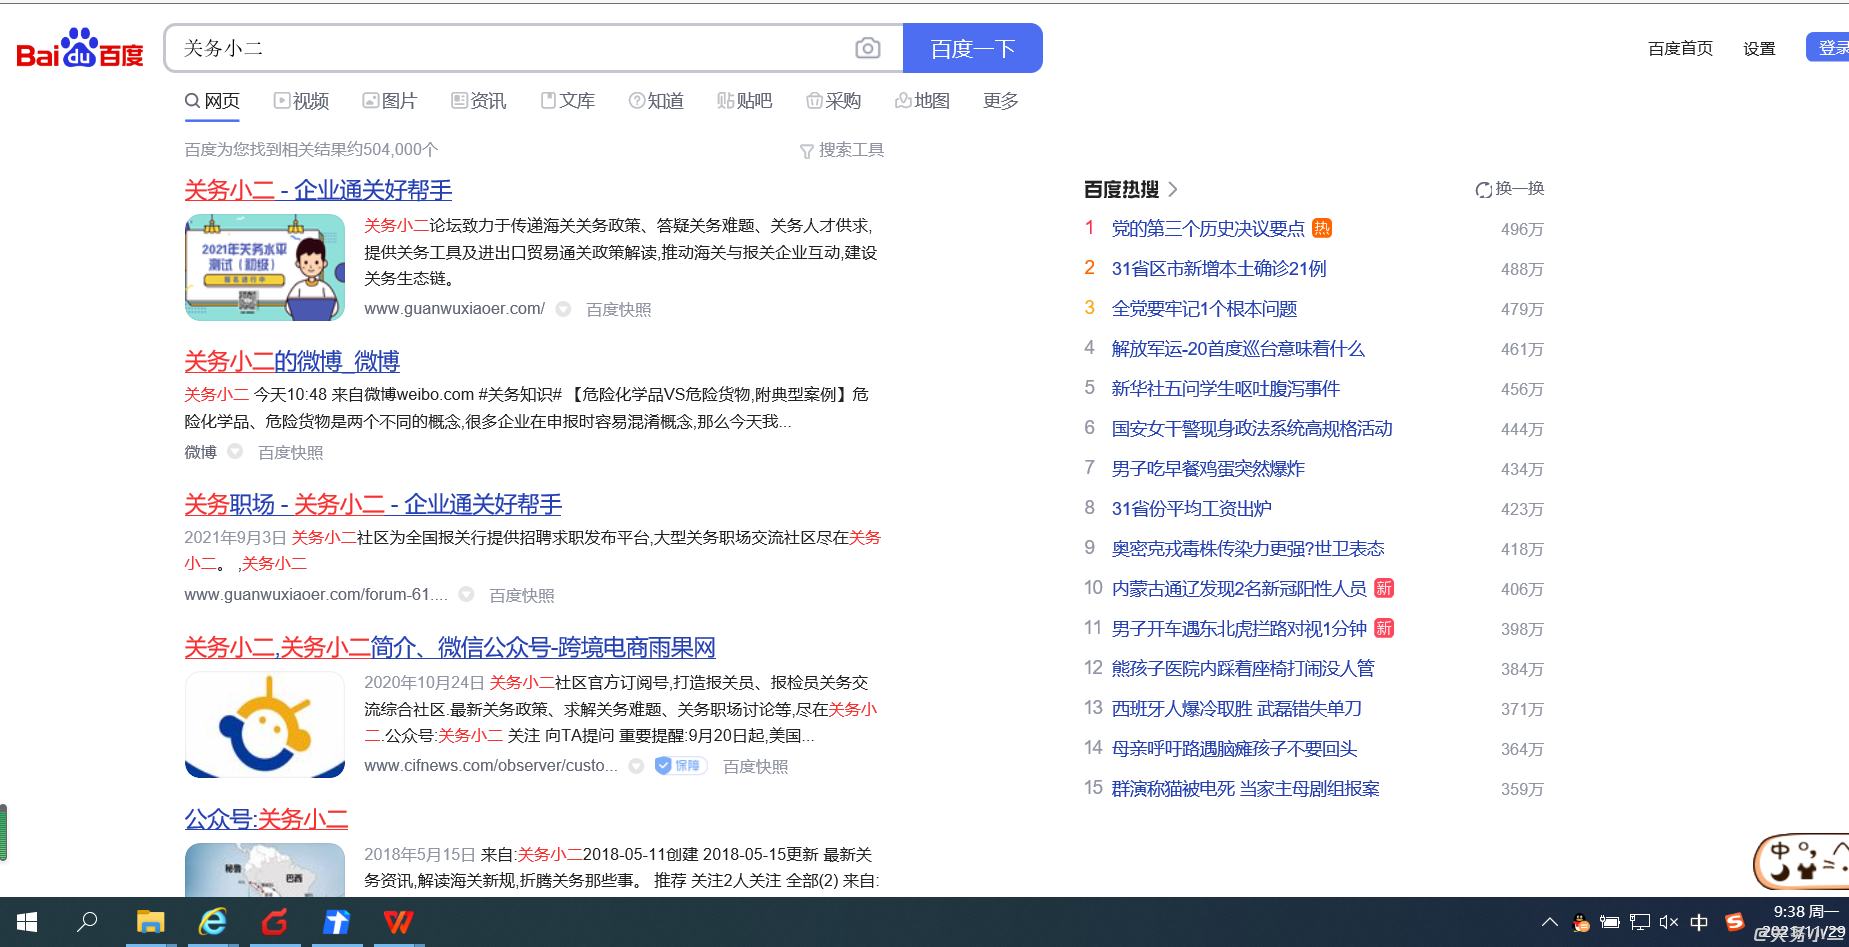Viewport: 1849px width, 947px height.
Task: Switch to the 贴吧 tab
Action: (744, 101)
